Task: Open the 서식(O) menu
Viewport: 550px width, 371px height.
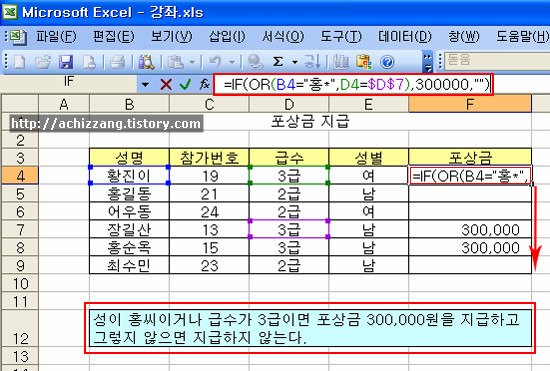Action: 283,36
